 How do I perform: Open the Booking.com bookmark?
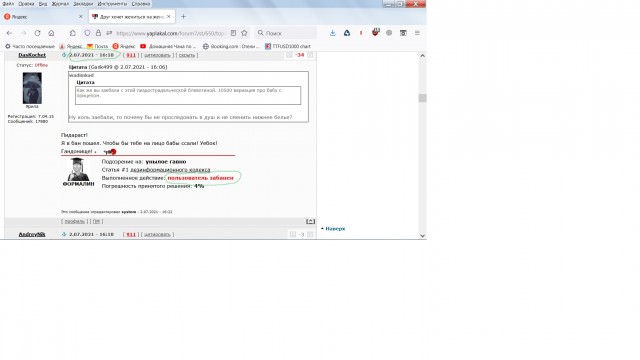click(231, 47)
